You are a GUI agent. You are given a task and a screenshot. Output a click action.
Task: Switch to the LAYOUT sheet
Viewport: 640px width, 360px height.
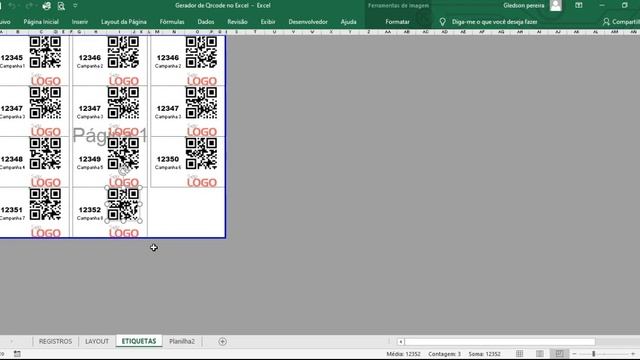[97, 341]
